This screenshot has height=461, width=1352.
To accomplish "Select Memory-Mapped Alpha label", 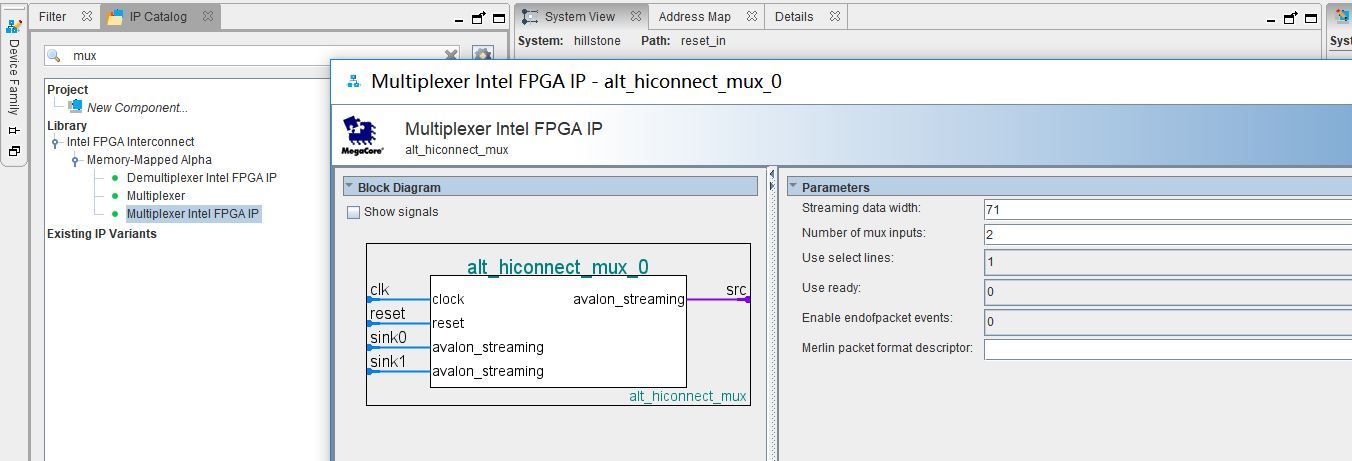I will pyautogui.click(x=149, y=160).
